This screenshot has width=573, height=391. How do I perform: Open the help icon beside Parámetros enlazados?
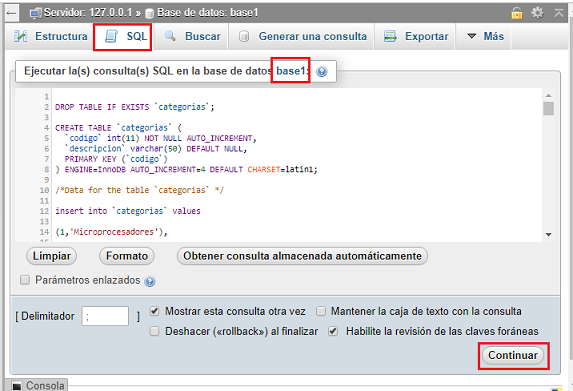pyautogui.click(x=149, y=281)
